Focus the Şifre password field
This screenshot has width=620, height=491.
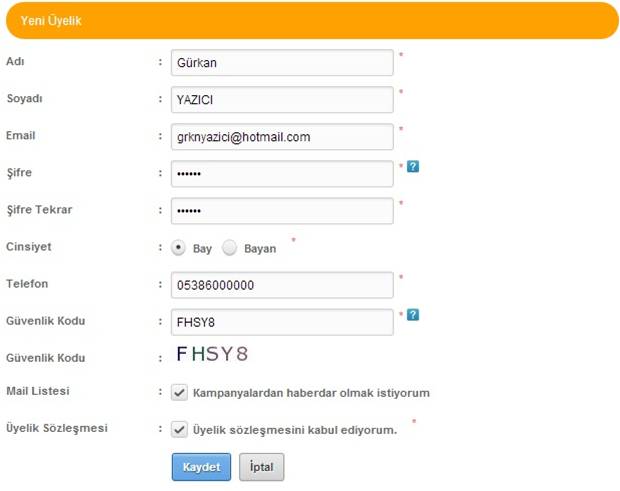click(x=282, y=174)
